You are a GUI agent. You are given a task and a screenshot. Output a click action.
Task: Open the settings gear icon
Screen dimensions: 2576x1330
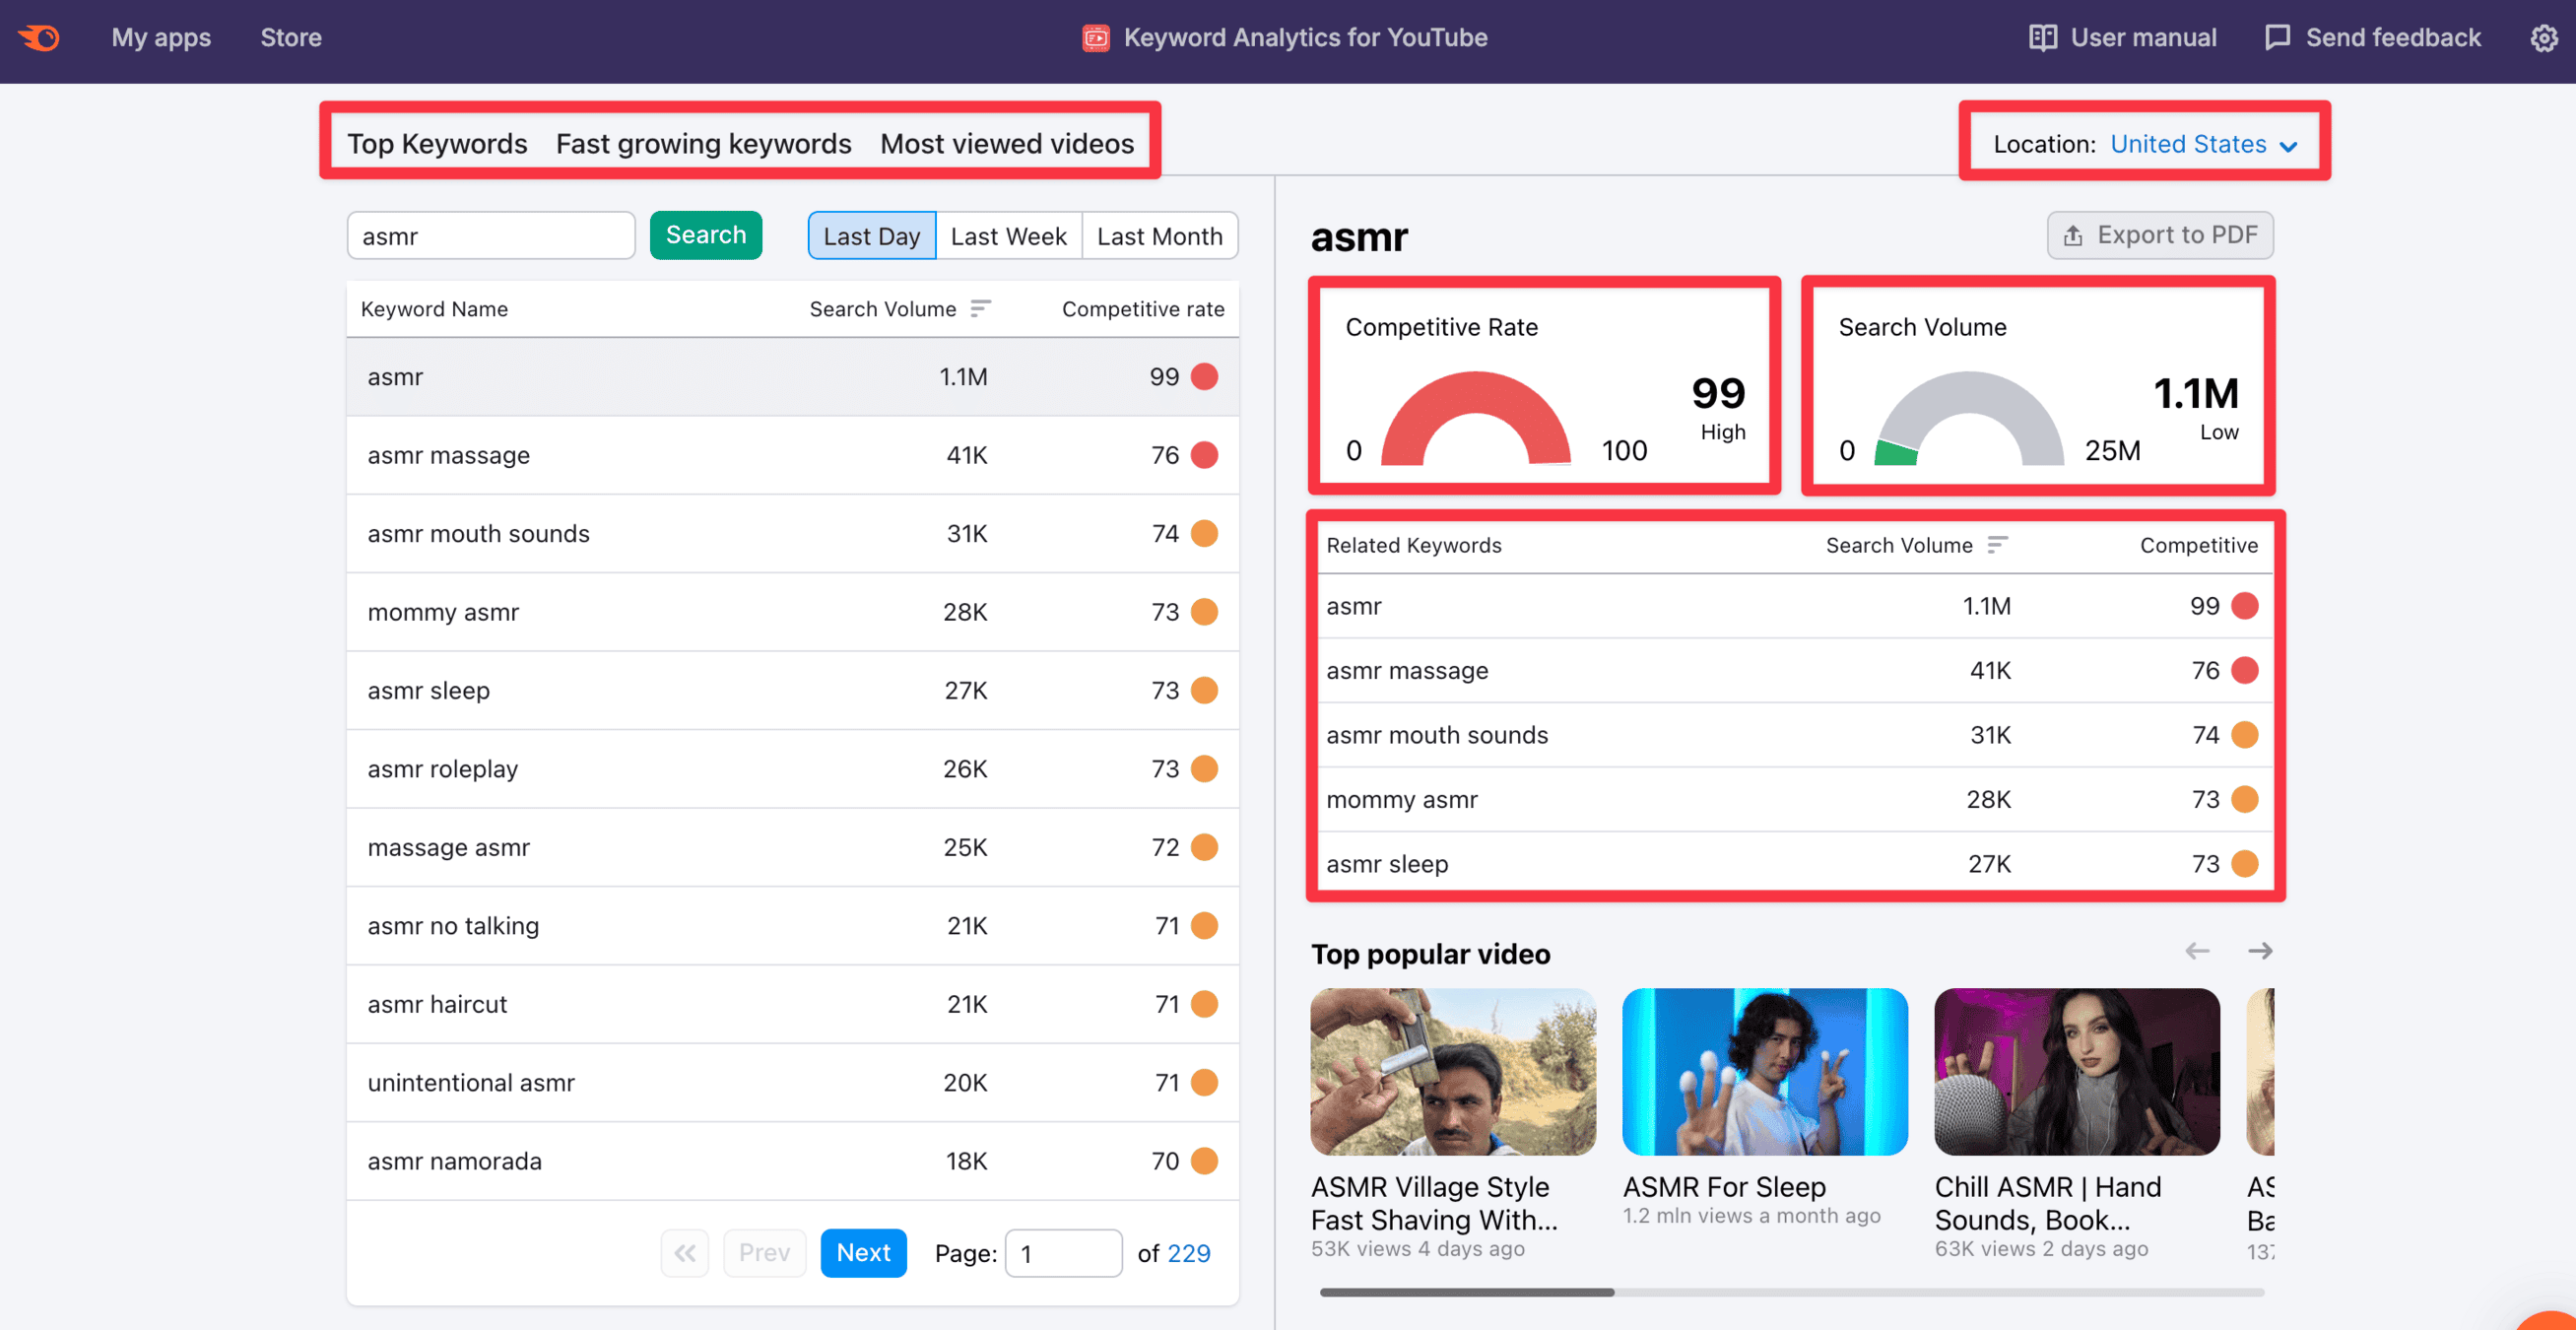pyautogui.click(x=2543, y=38)
